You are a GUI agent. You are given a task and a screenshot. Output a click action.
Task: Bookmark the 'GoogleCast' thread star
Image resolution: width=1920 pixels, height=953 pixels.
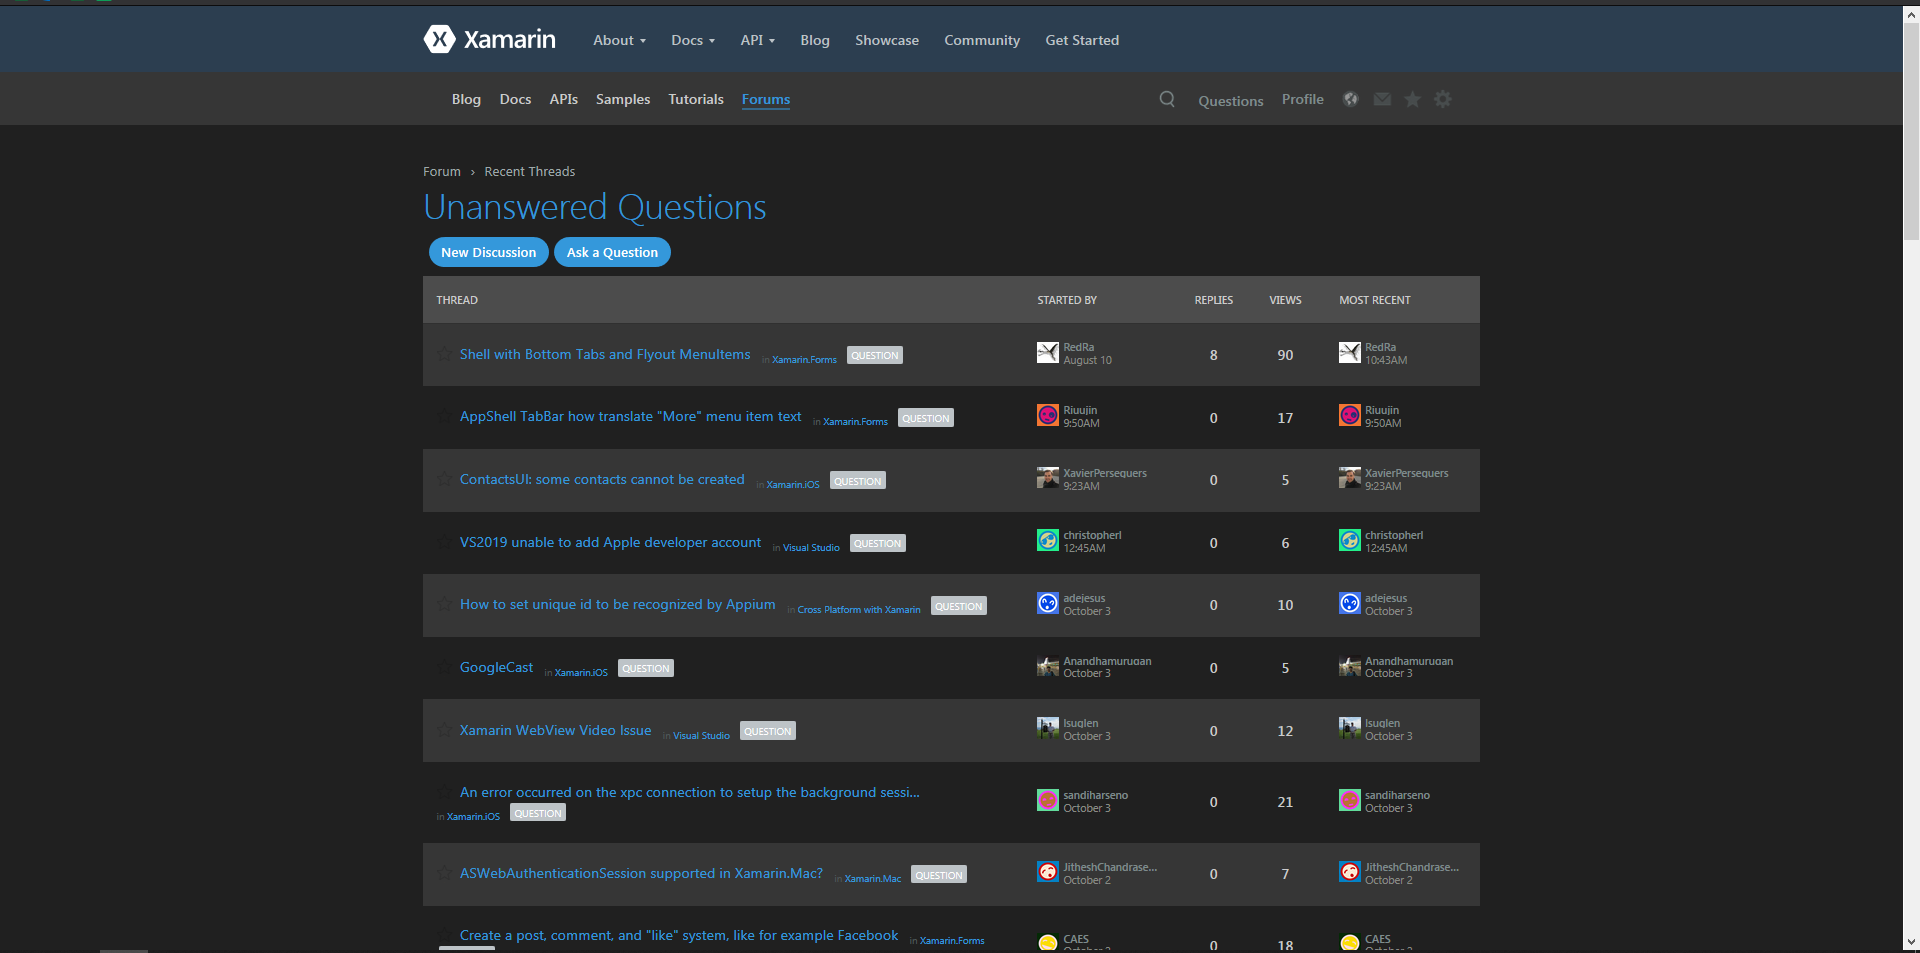pyautogui.click(x=444, y=666)
